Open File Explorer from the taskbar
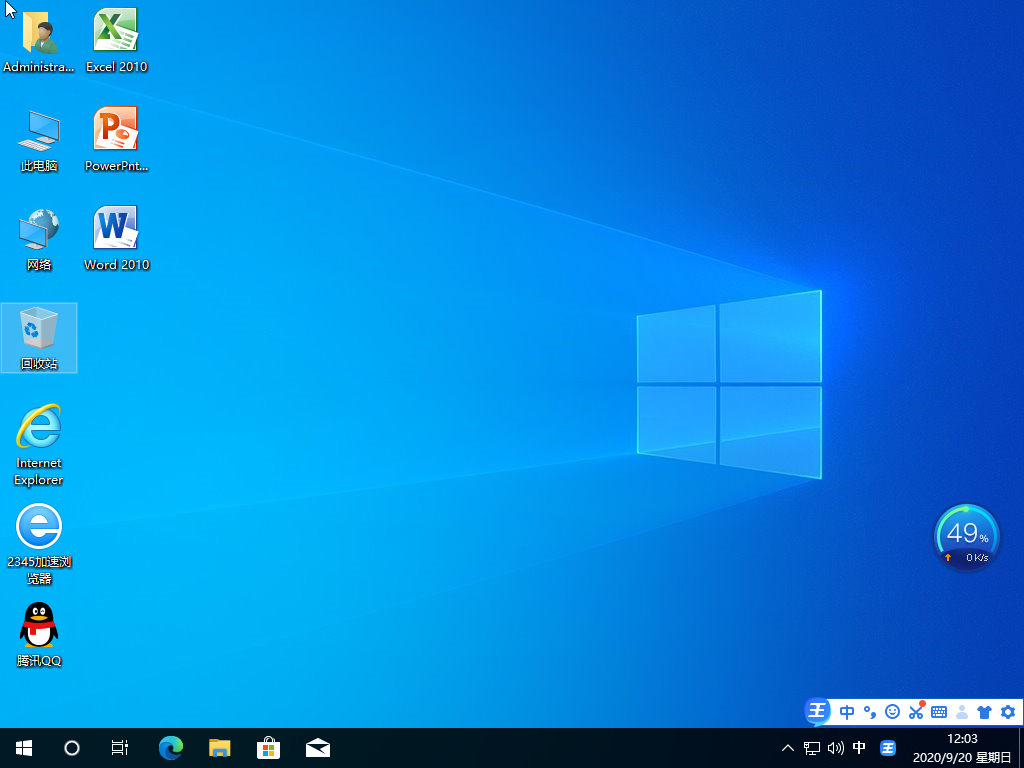Image resolution: width=1024 pixels, height=768 pixels. [219, 748]
